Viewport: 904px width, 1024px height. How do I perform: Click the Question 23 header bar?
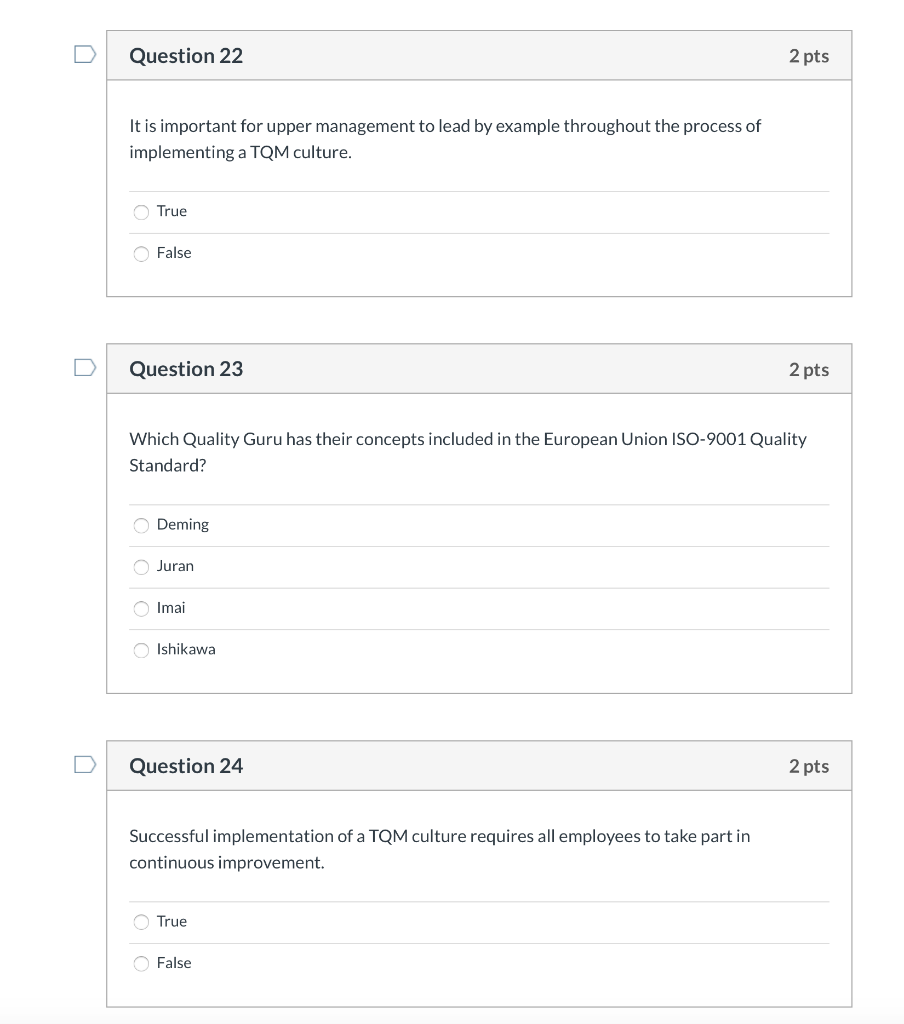point(478,368)
